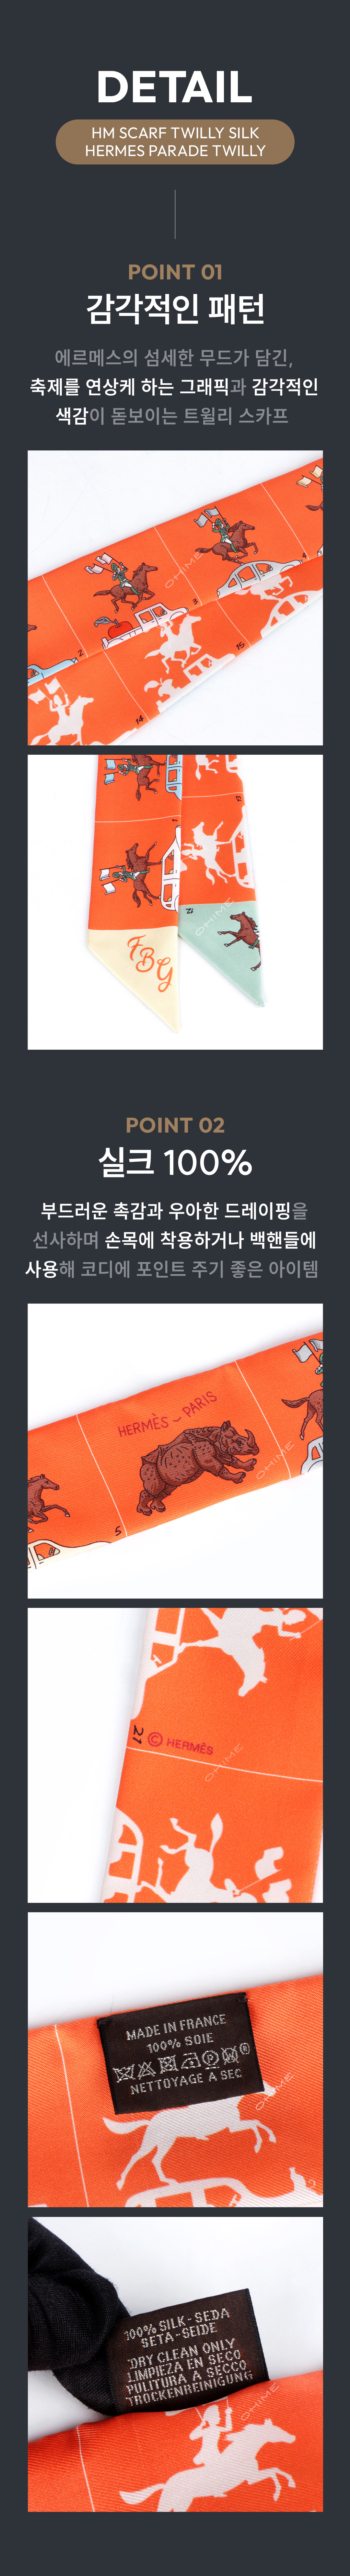Click the HM SCARF TWILLY SILK badge
This screenshot has height=2576, width=350.
click(x=175, y=141)
